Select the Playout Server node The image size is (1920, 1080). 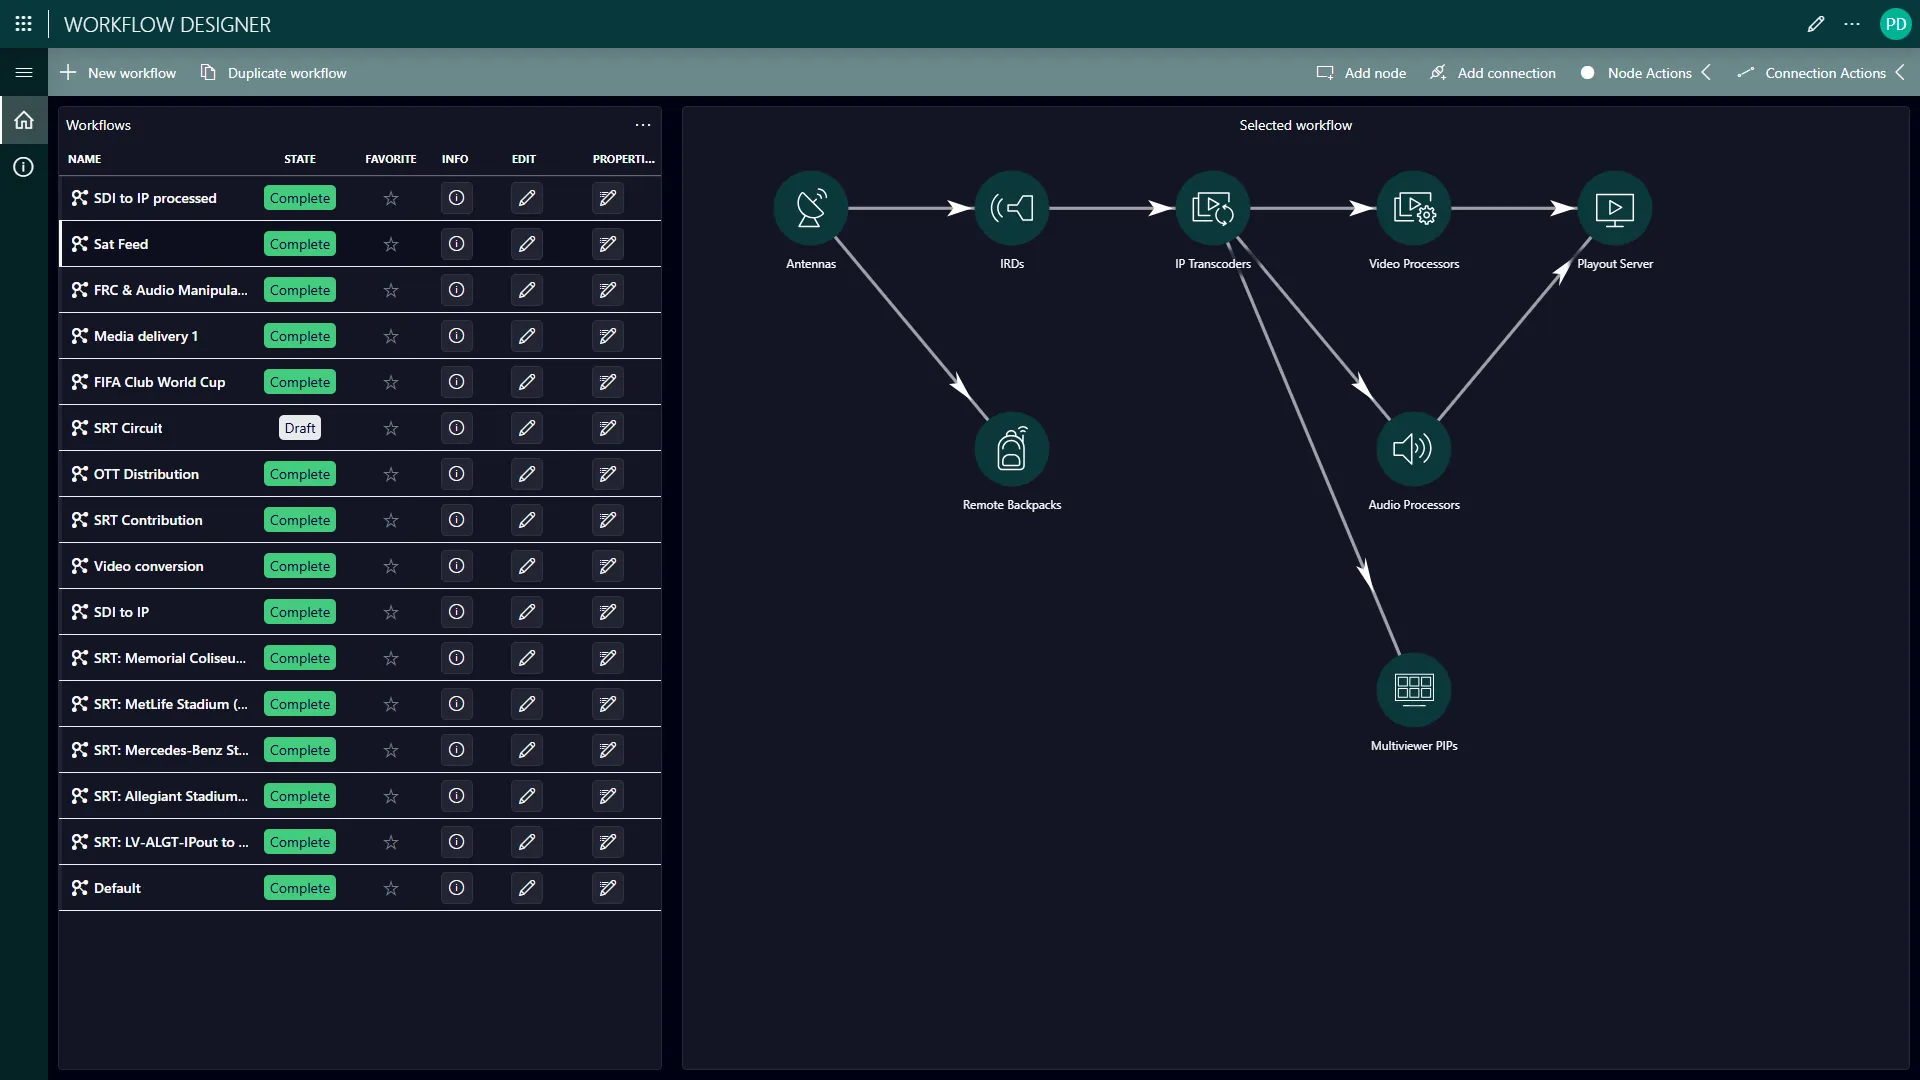pos(1615,208)
